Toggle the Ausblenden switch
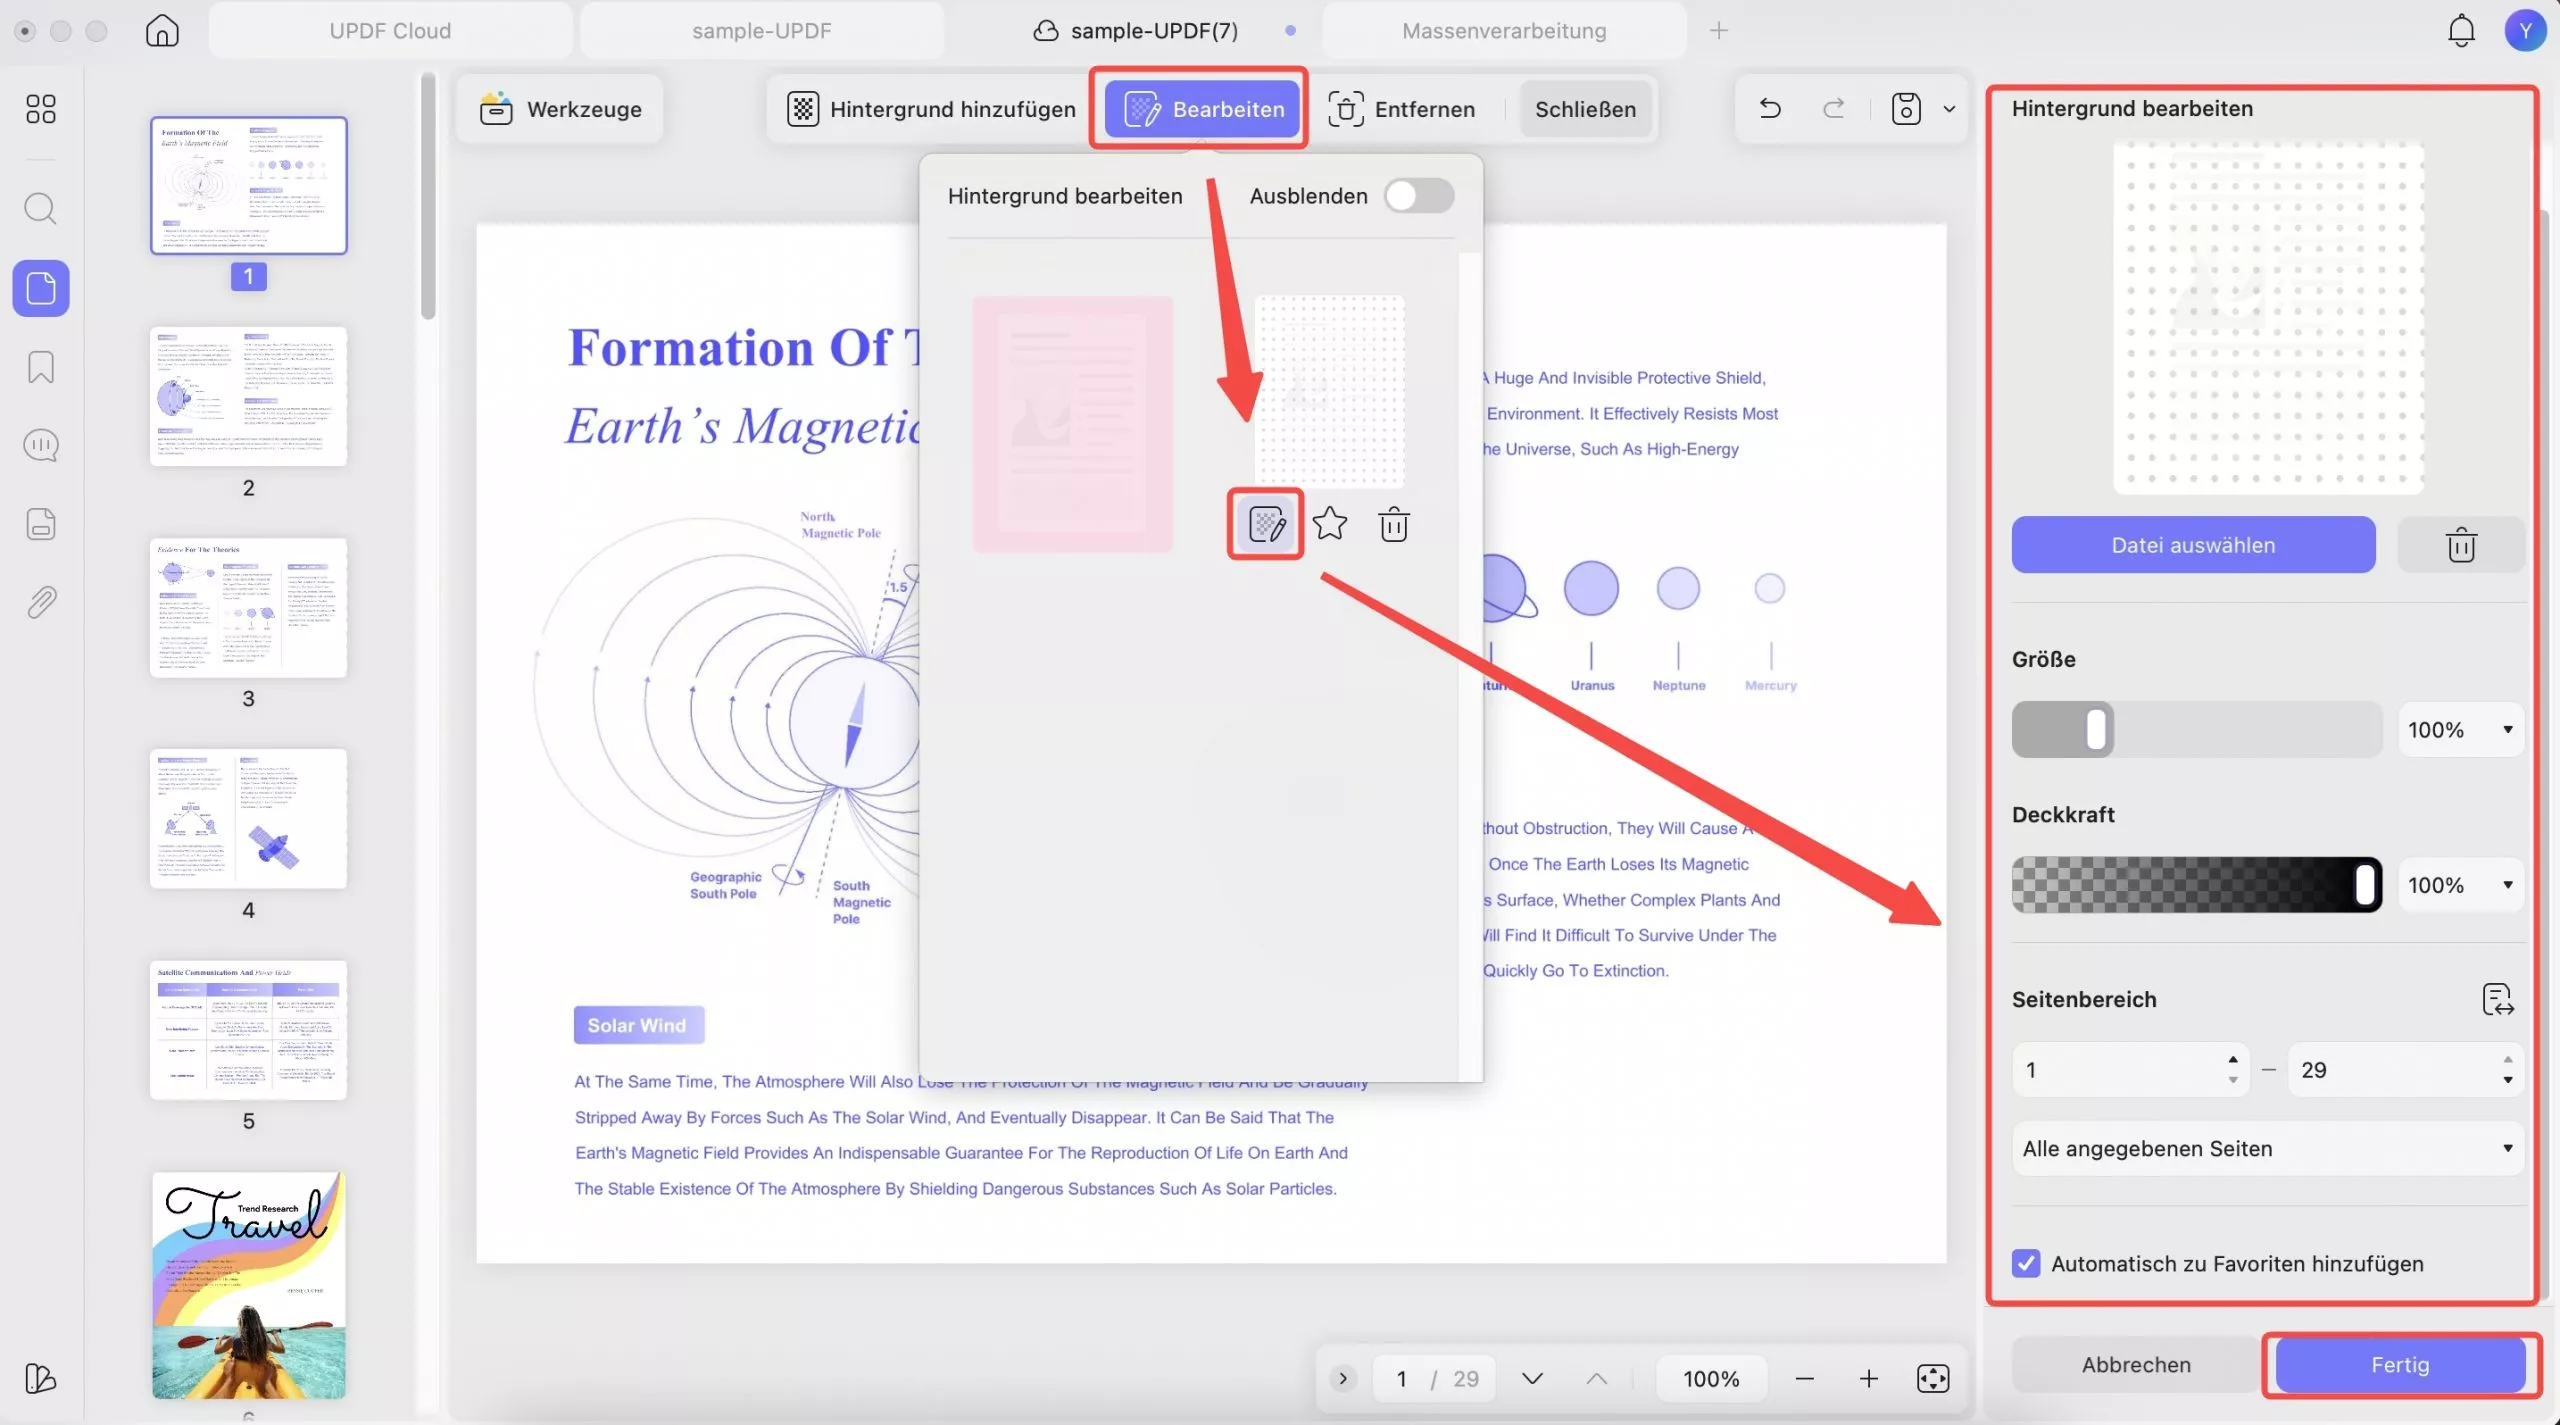Viewport: 2560px width, 1425px height. coord(1418,196)
